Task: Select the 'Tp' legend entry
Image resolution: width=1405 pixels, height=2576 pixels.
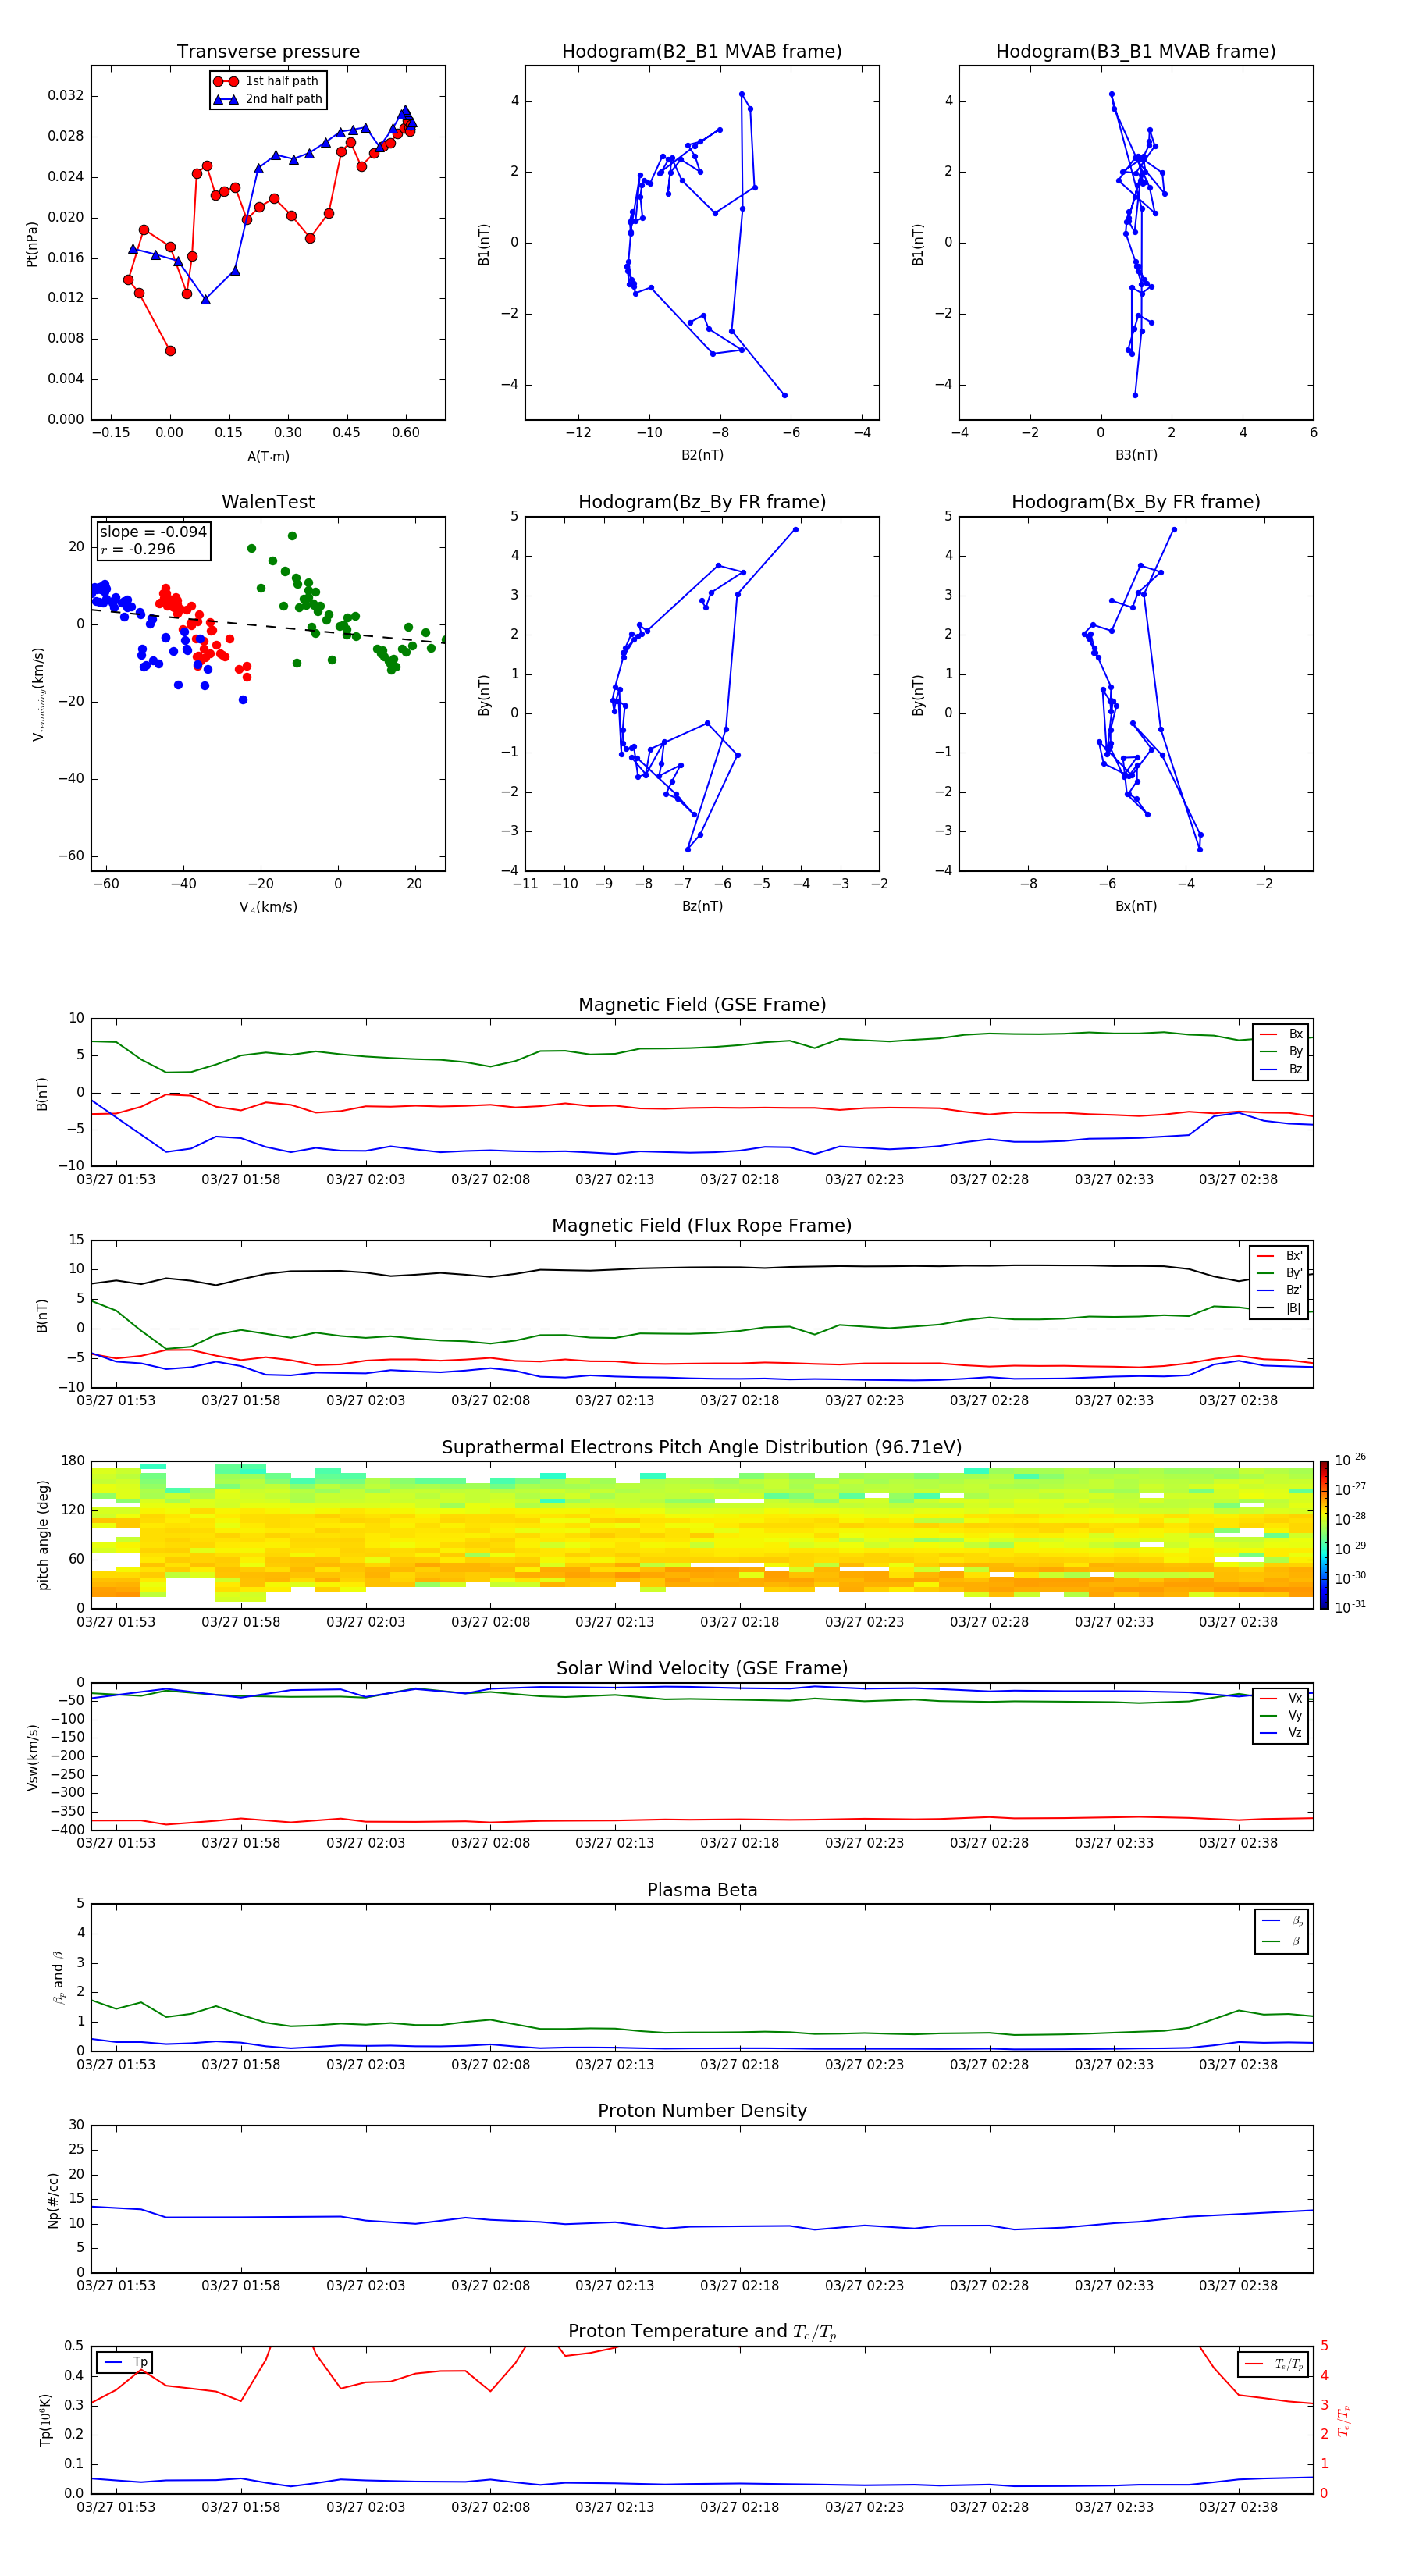Action: click(126, 2362)
